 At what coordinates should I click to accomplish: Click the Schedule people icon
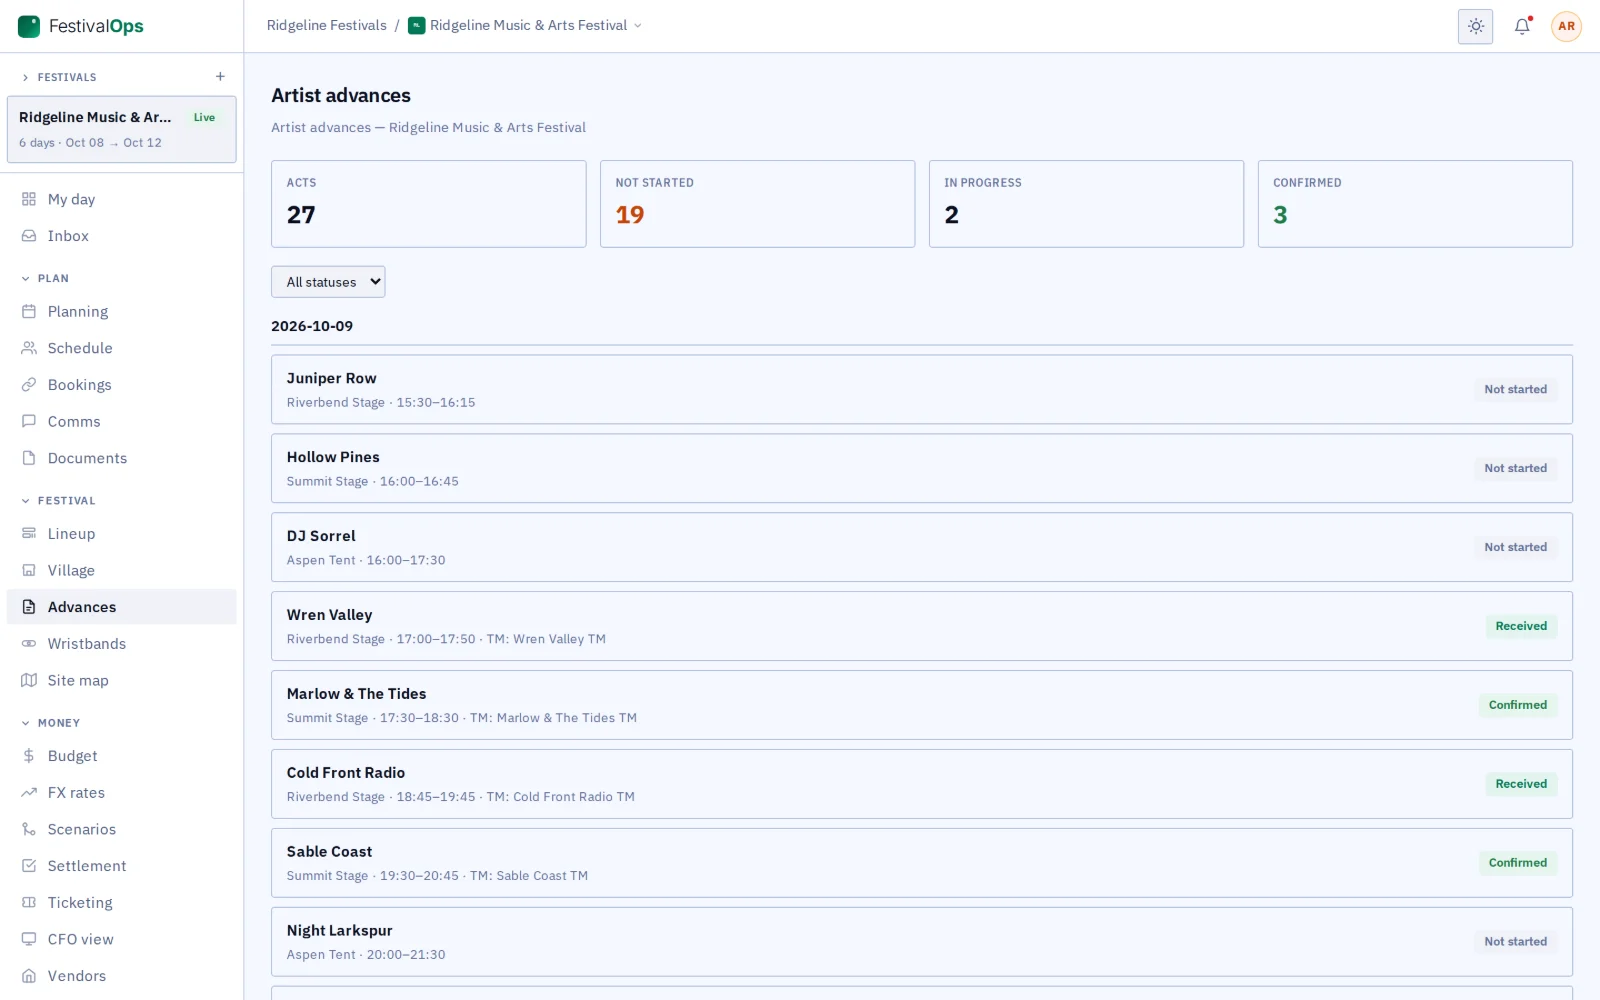[x=29, y=348]
